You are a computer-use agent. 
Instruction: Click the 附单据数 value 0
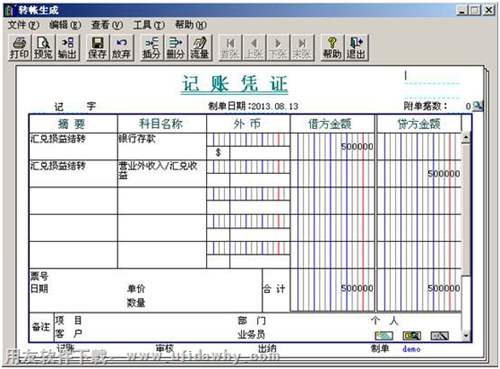468,106
